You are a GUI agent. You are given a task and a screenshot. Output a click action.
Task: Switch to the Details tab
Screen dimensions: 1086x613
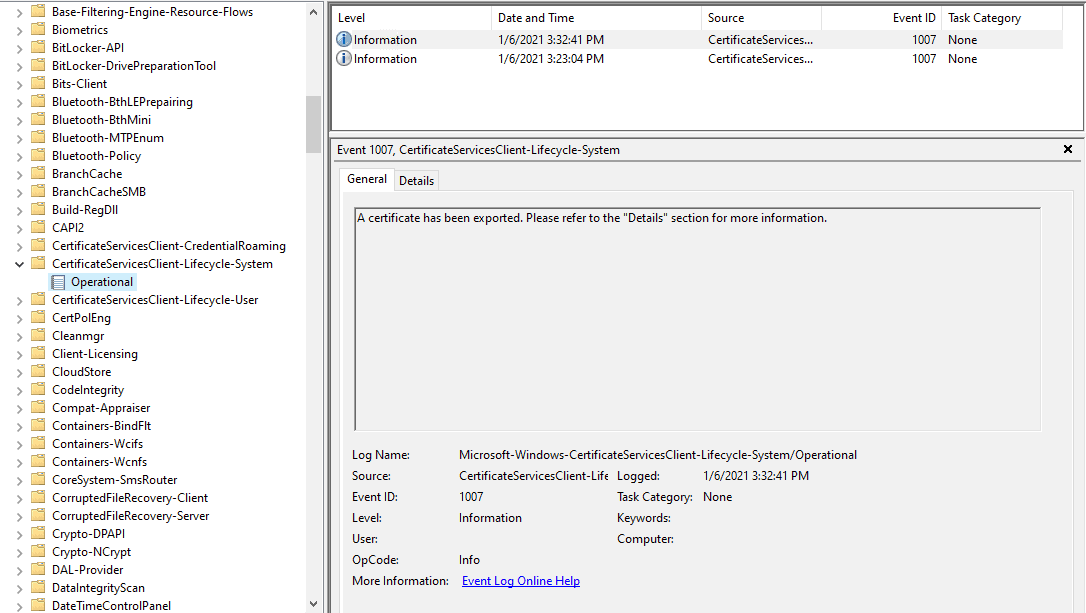pyautogui.click(x=416, y=180)
